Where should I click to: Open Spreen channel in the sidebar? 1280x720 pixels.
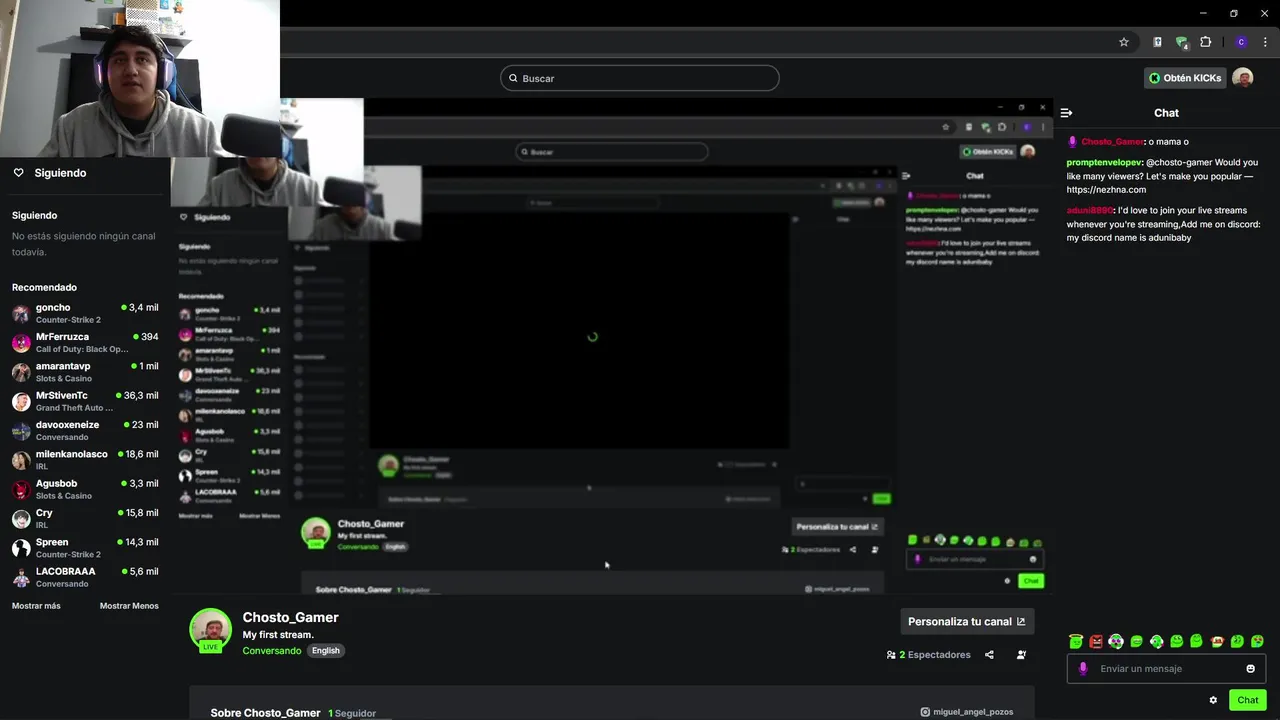85,548
